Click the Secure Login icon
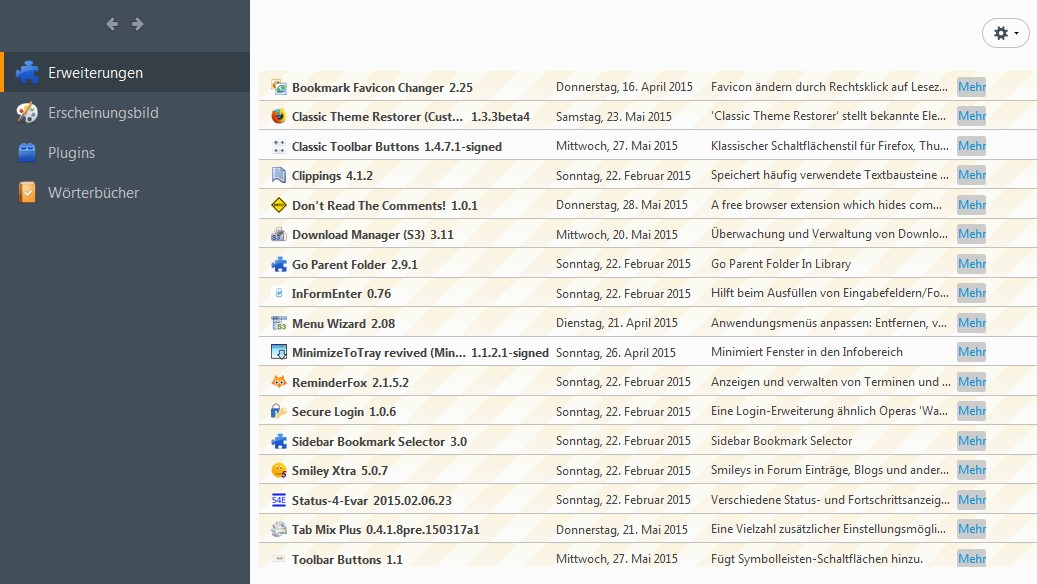Viewport: 1037px width, 584px height. pos(279,412)
